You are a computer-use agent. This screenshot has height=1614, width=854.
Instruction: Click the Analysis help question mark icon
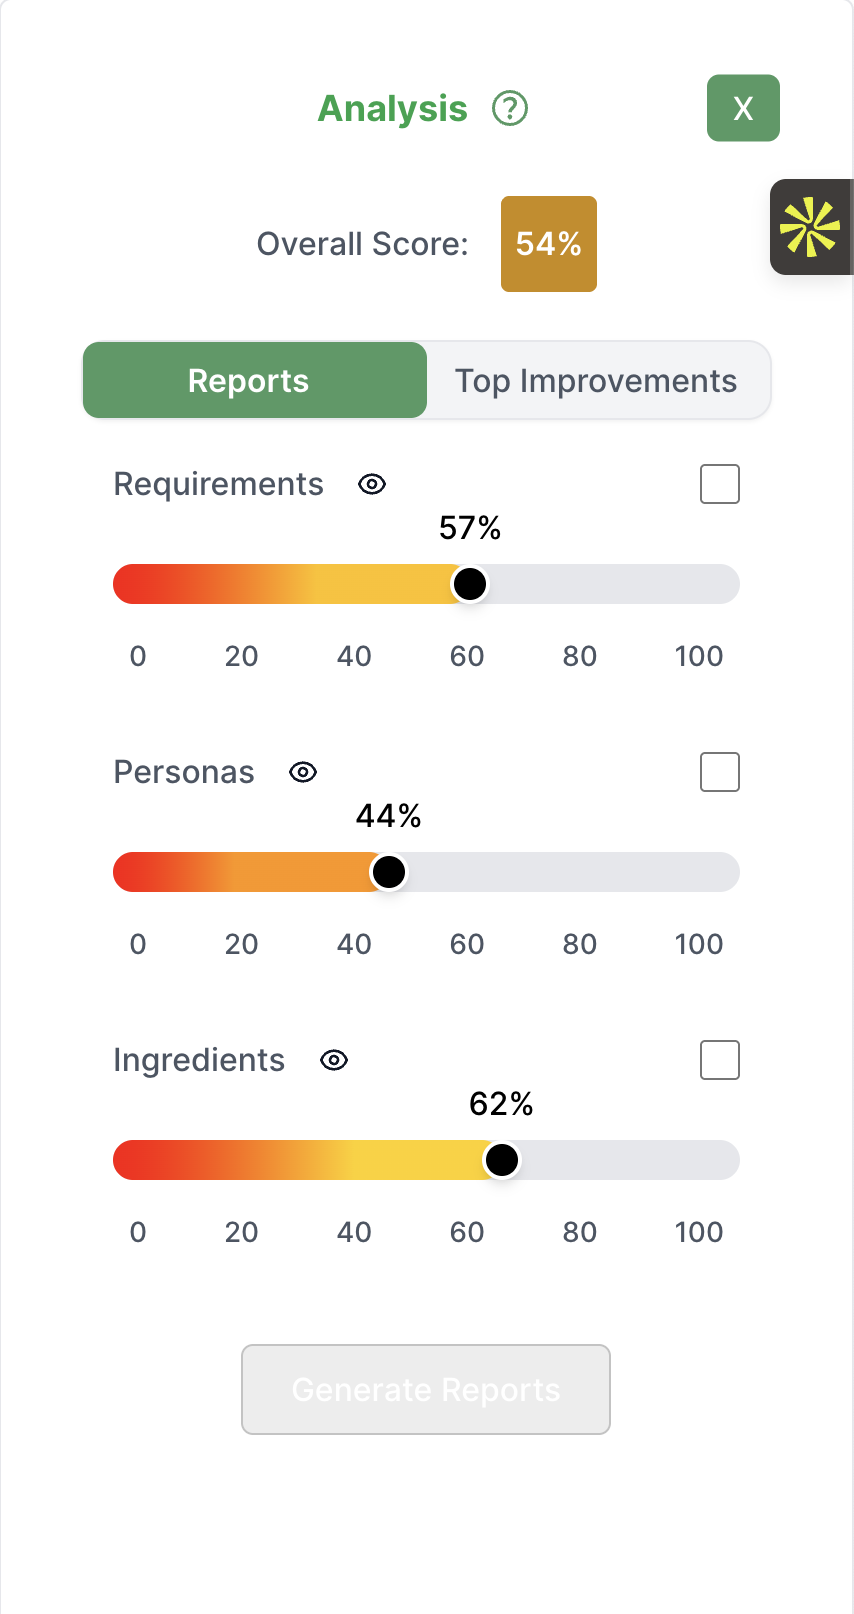point(510,108)
